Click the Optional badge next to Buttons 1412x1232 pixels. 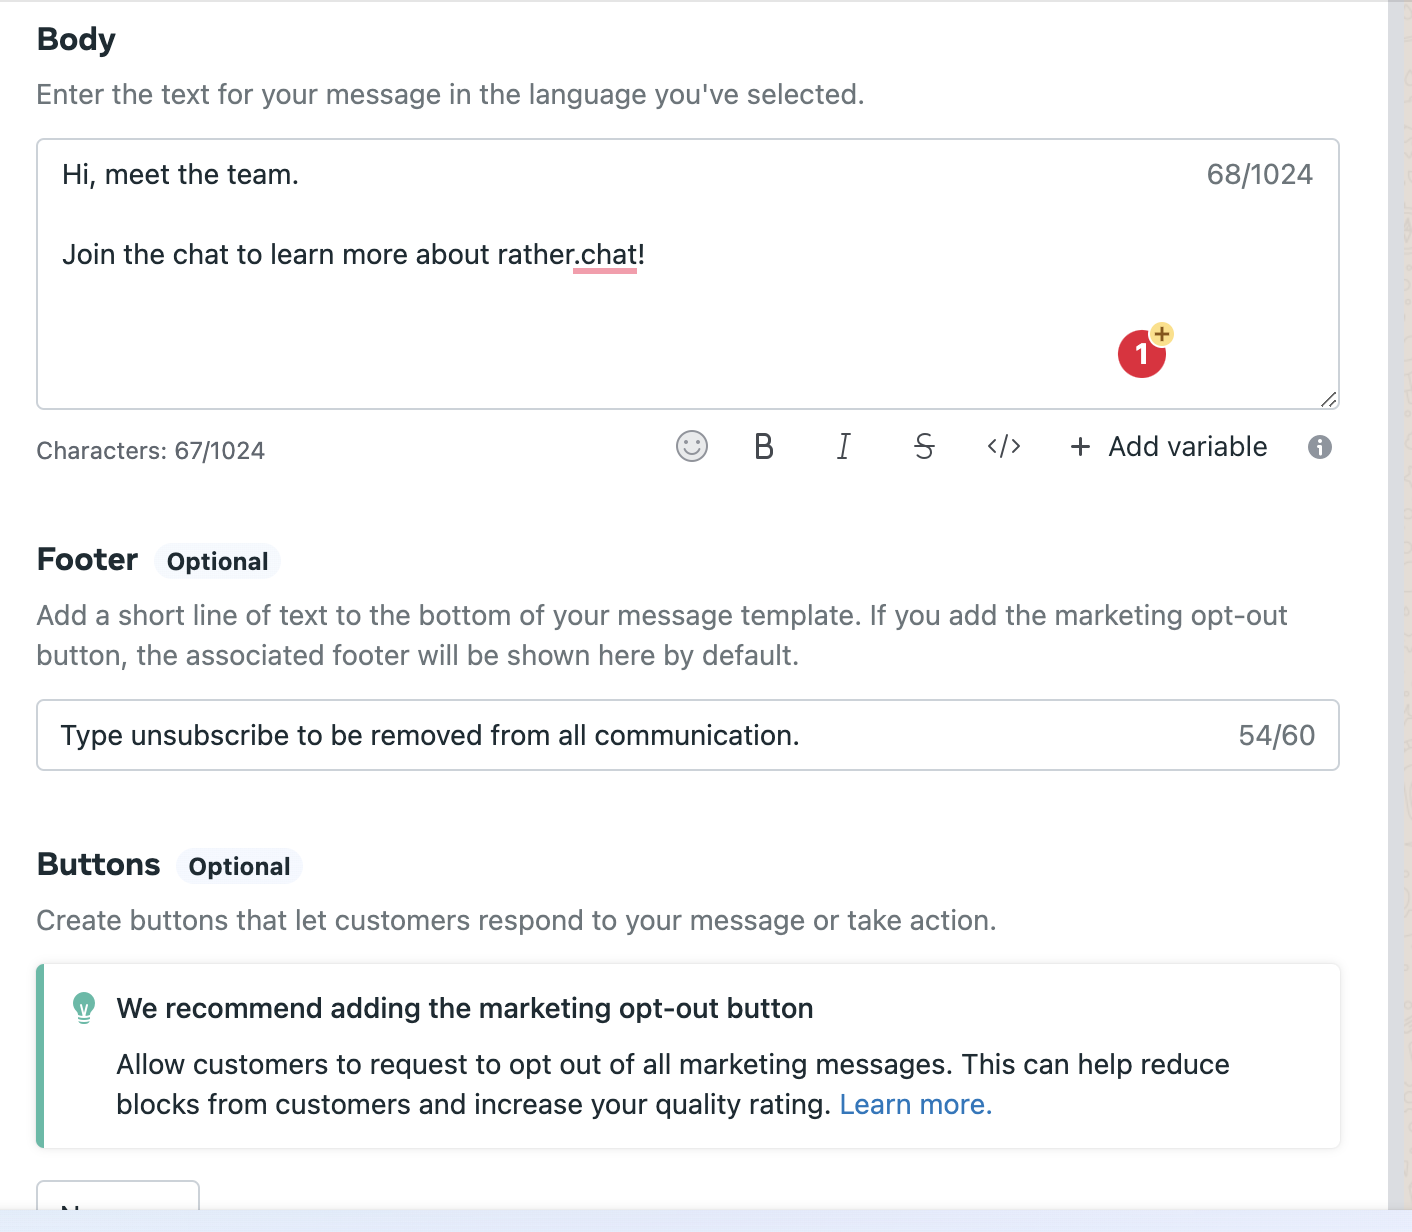(239, 866)
